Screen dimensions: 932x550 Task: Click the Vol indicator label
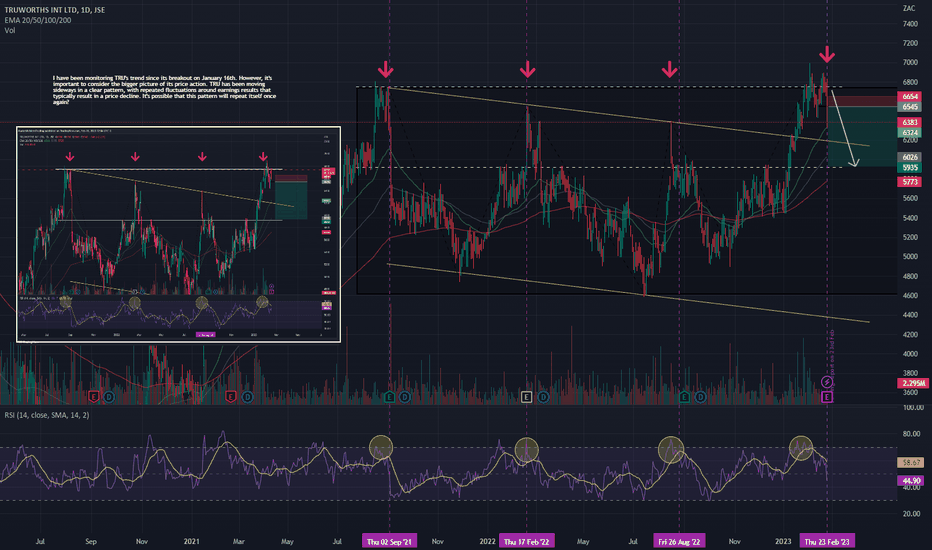[10, 30]
